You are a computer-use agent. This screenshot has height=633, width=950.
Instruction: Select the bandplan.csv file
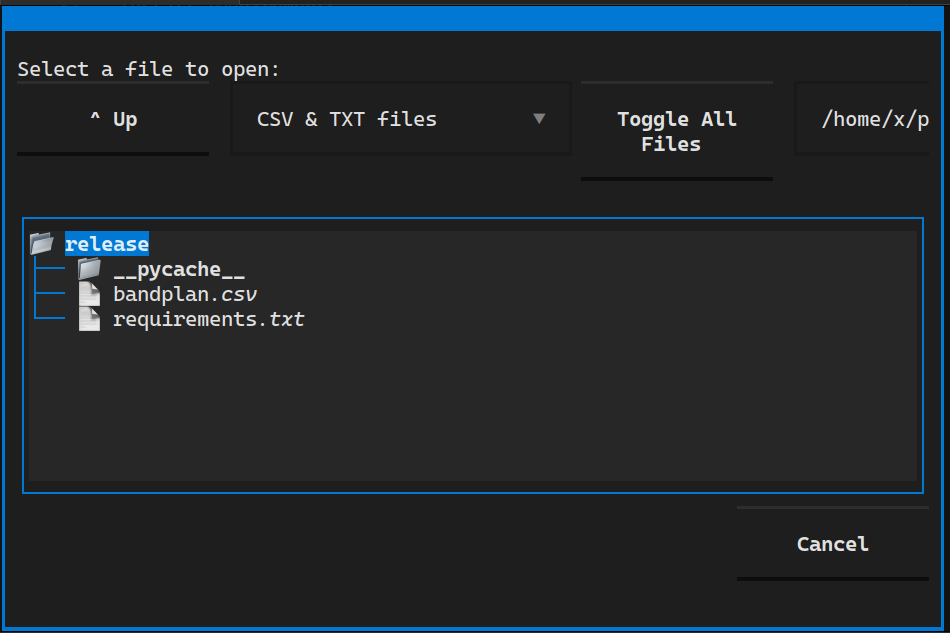(x=182, y=293)
